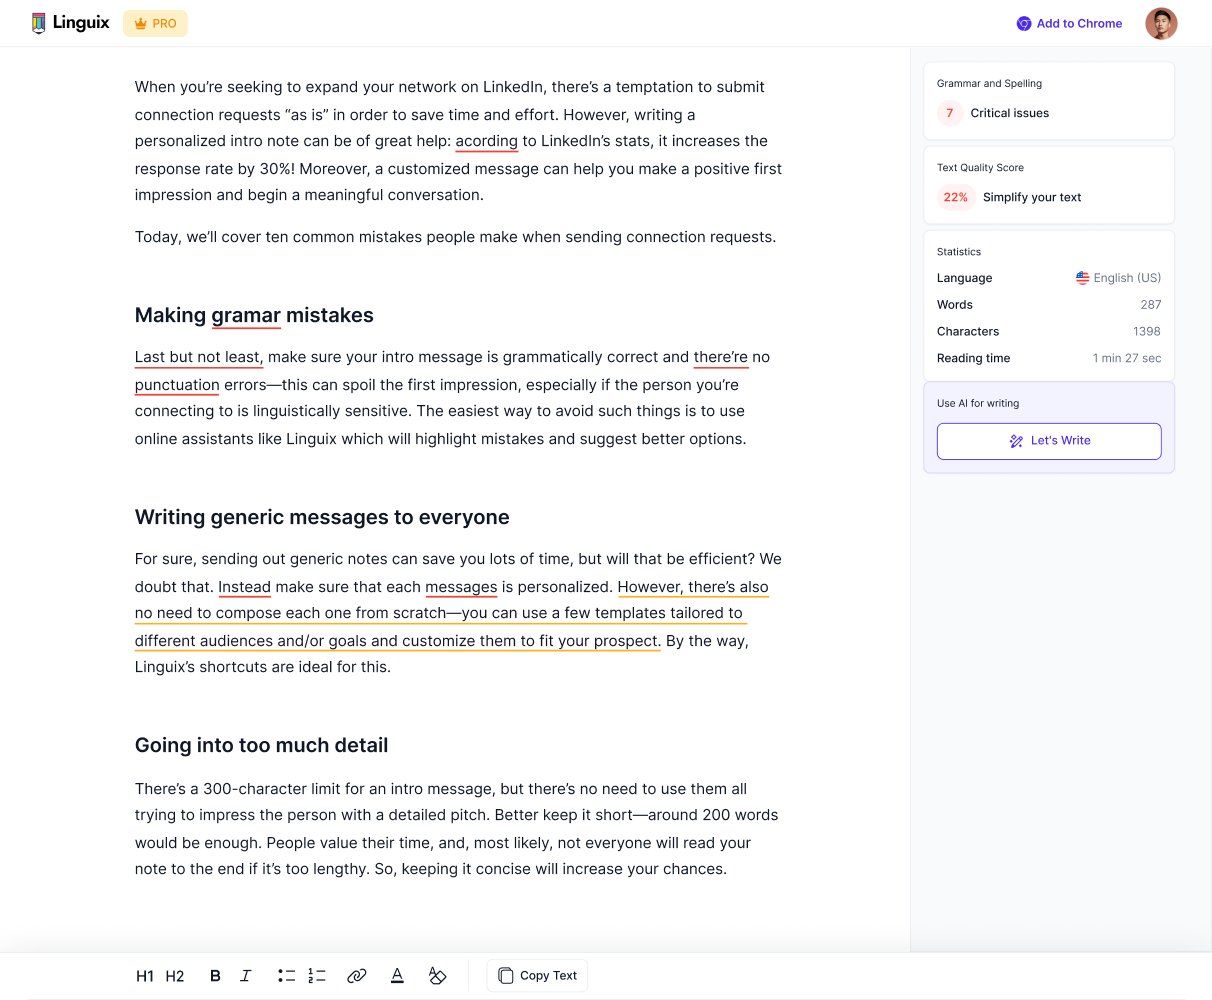Click the magic wand icon inside Let's Write
The image size is (1212, 1000).
[1016, 440]
